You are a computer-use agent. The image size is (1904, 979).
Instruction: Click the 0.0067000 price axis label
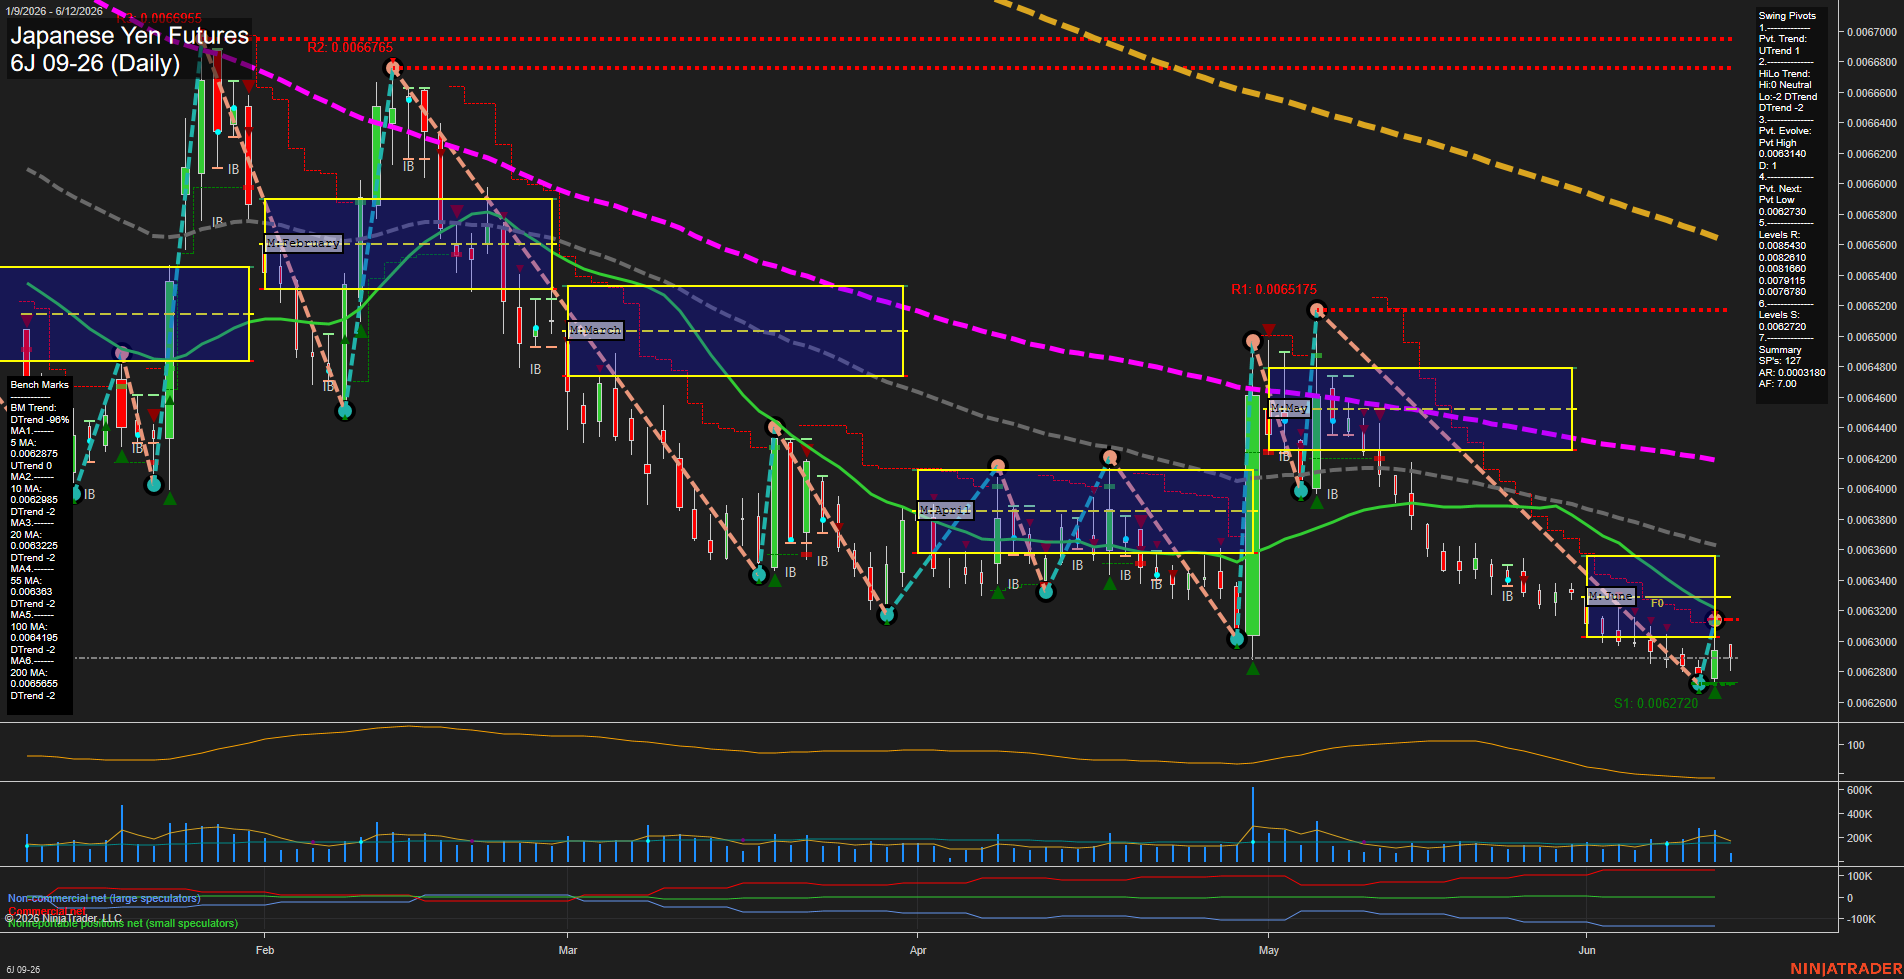[1871, 32]
